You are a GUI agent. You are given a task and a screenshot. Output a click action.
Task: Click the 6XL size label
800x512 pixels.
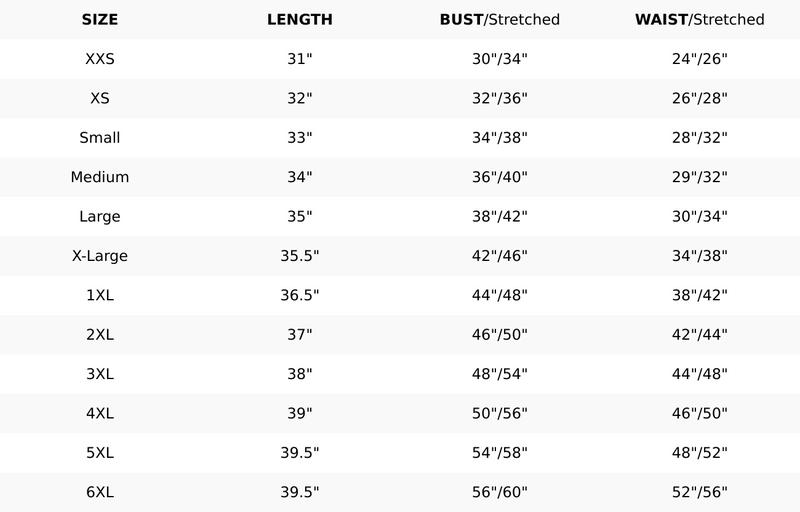100,492
